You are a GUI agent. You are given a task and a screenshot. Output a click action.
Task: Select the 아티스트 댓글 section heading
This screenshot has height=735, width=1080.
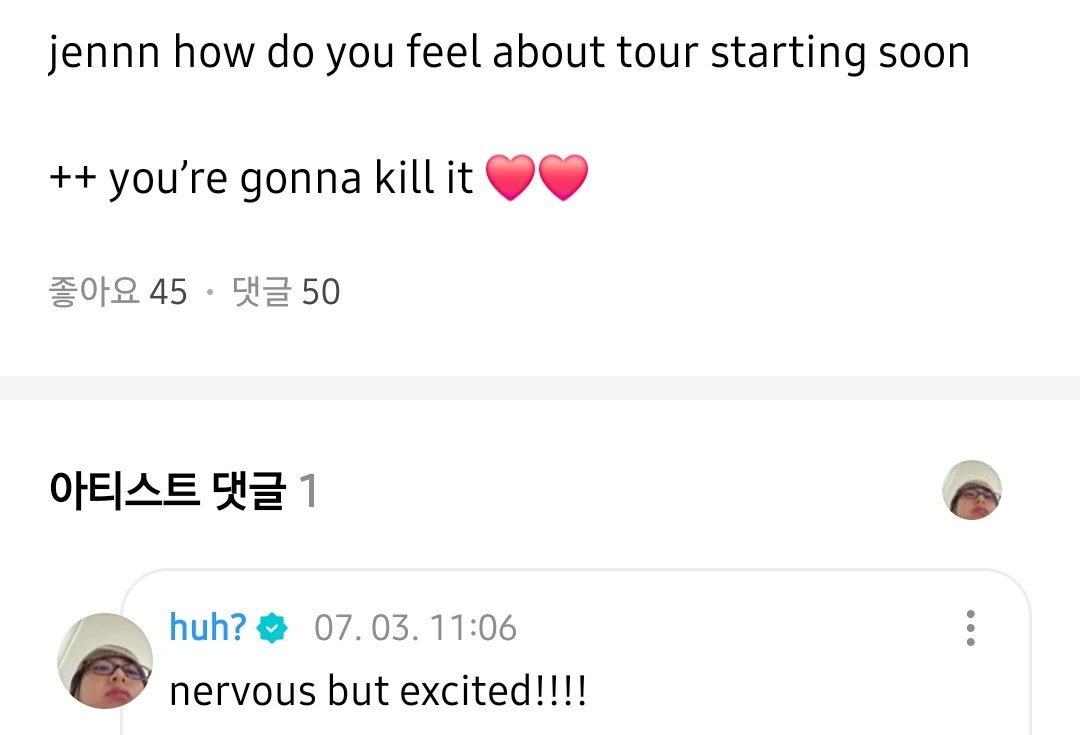point(167,490)
